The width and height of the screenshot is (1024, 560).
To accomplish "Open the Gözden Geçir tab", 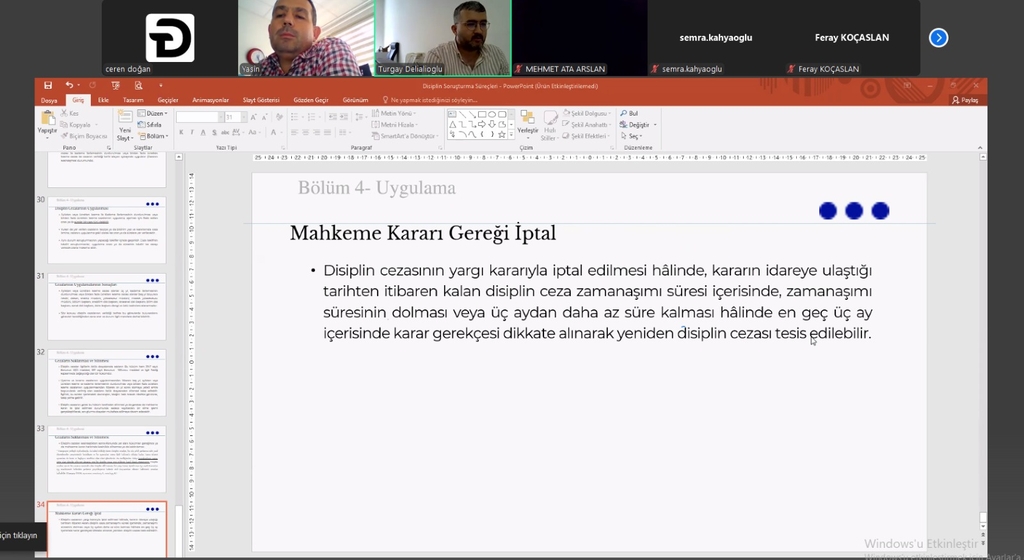I will 311,101.
